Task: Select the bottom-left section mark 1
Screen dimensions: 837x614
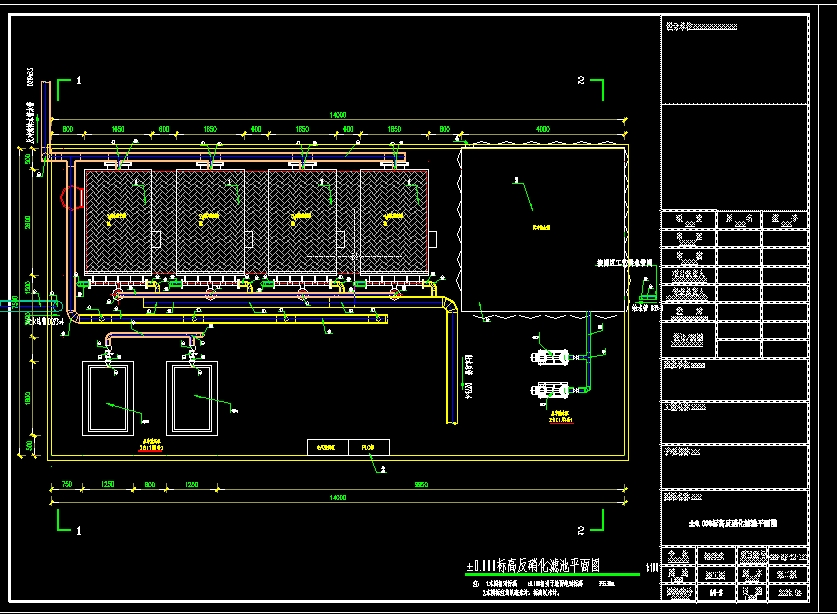Action: click(x=69, y=522)
